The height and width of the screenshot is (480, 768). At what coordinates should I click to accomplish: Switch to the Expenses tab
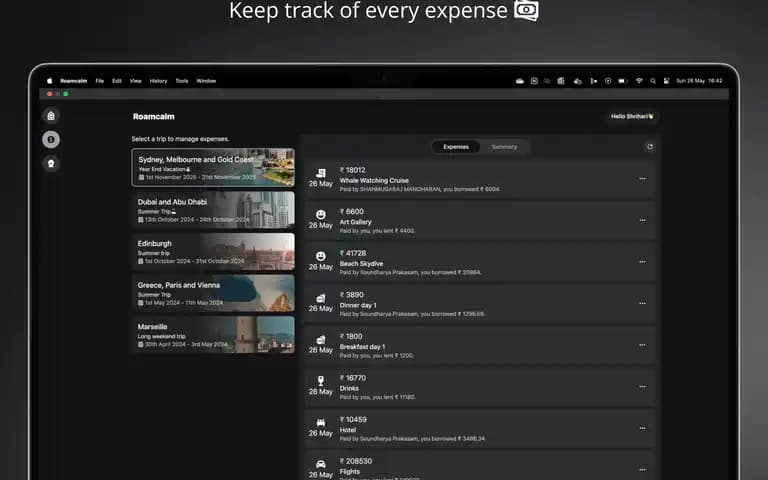[456, 147]
